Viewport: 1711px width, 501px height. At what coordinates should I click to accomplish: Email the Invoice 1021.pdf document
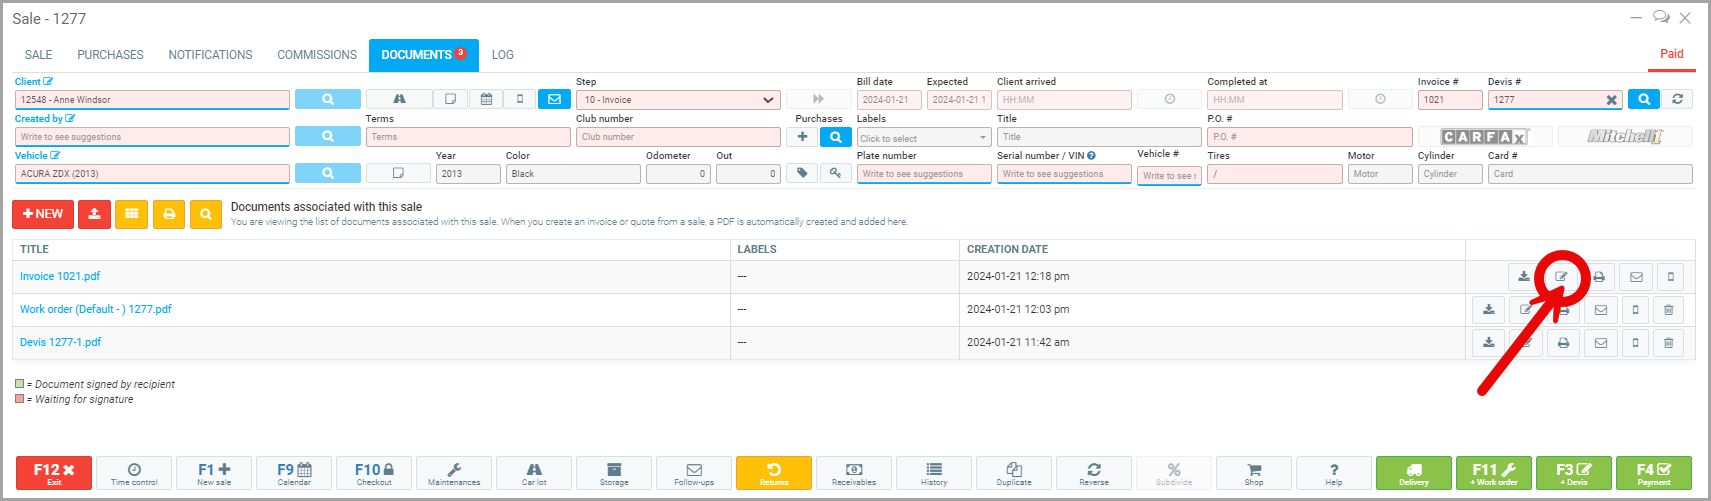[x=1636, y=277]
